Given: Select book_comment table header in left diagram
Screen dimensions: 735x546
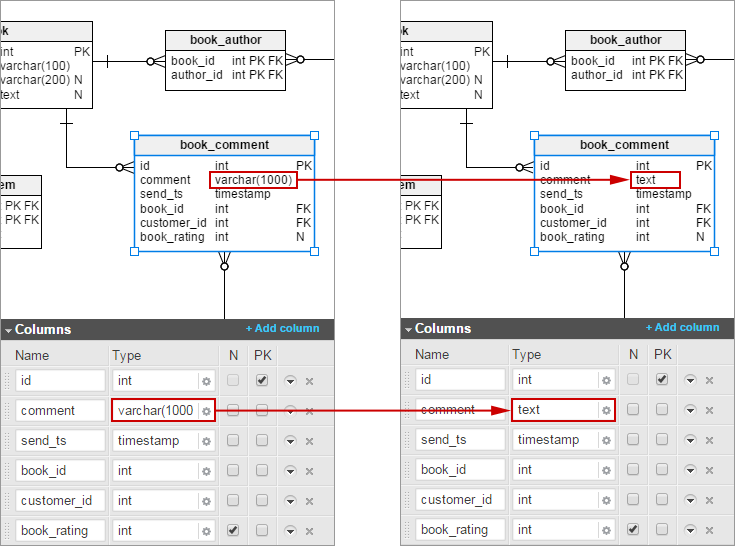Looking at the screenshot, I should click(x=225, y=145).
